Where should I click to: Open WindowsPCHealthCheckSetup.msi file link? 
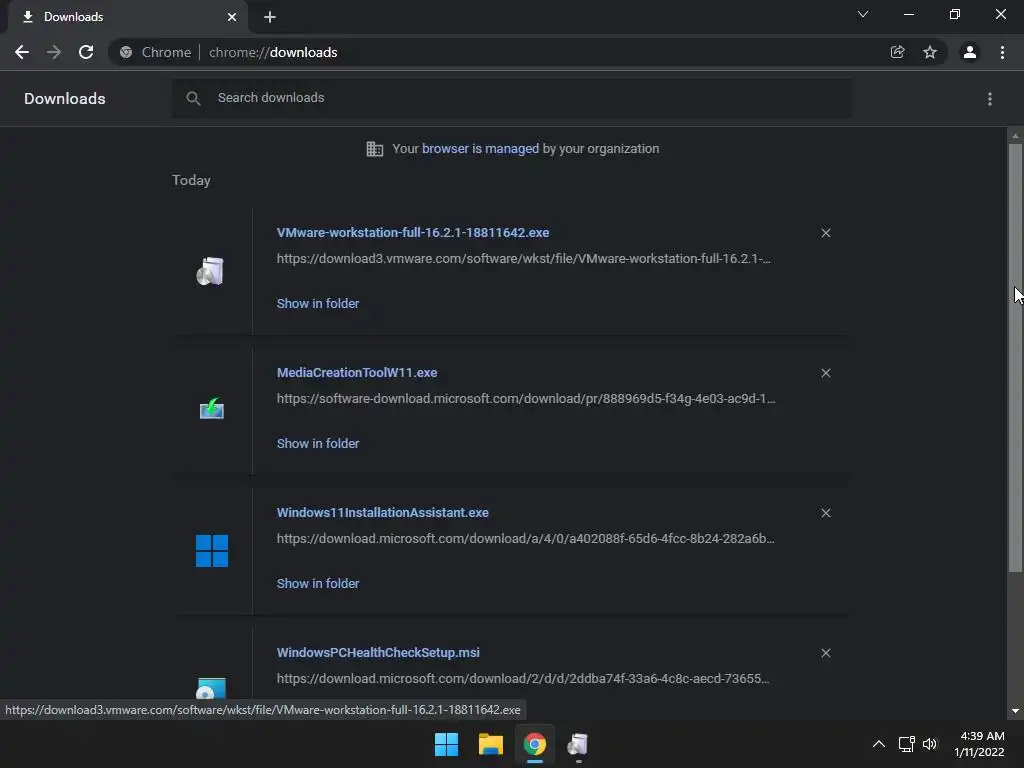pos(378,652)
